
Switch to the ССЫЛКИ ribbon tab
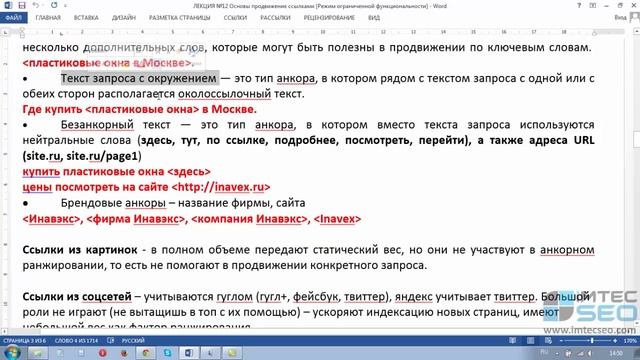tap(235, 18)
